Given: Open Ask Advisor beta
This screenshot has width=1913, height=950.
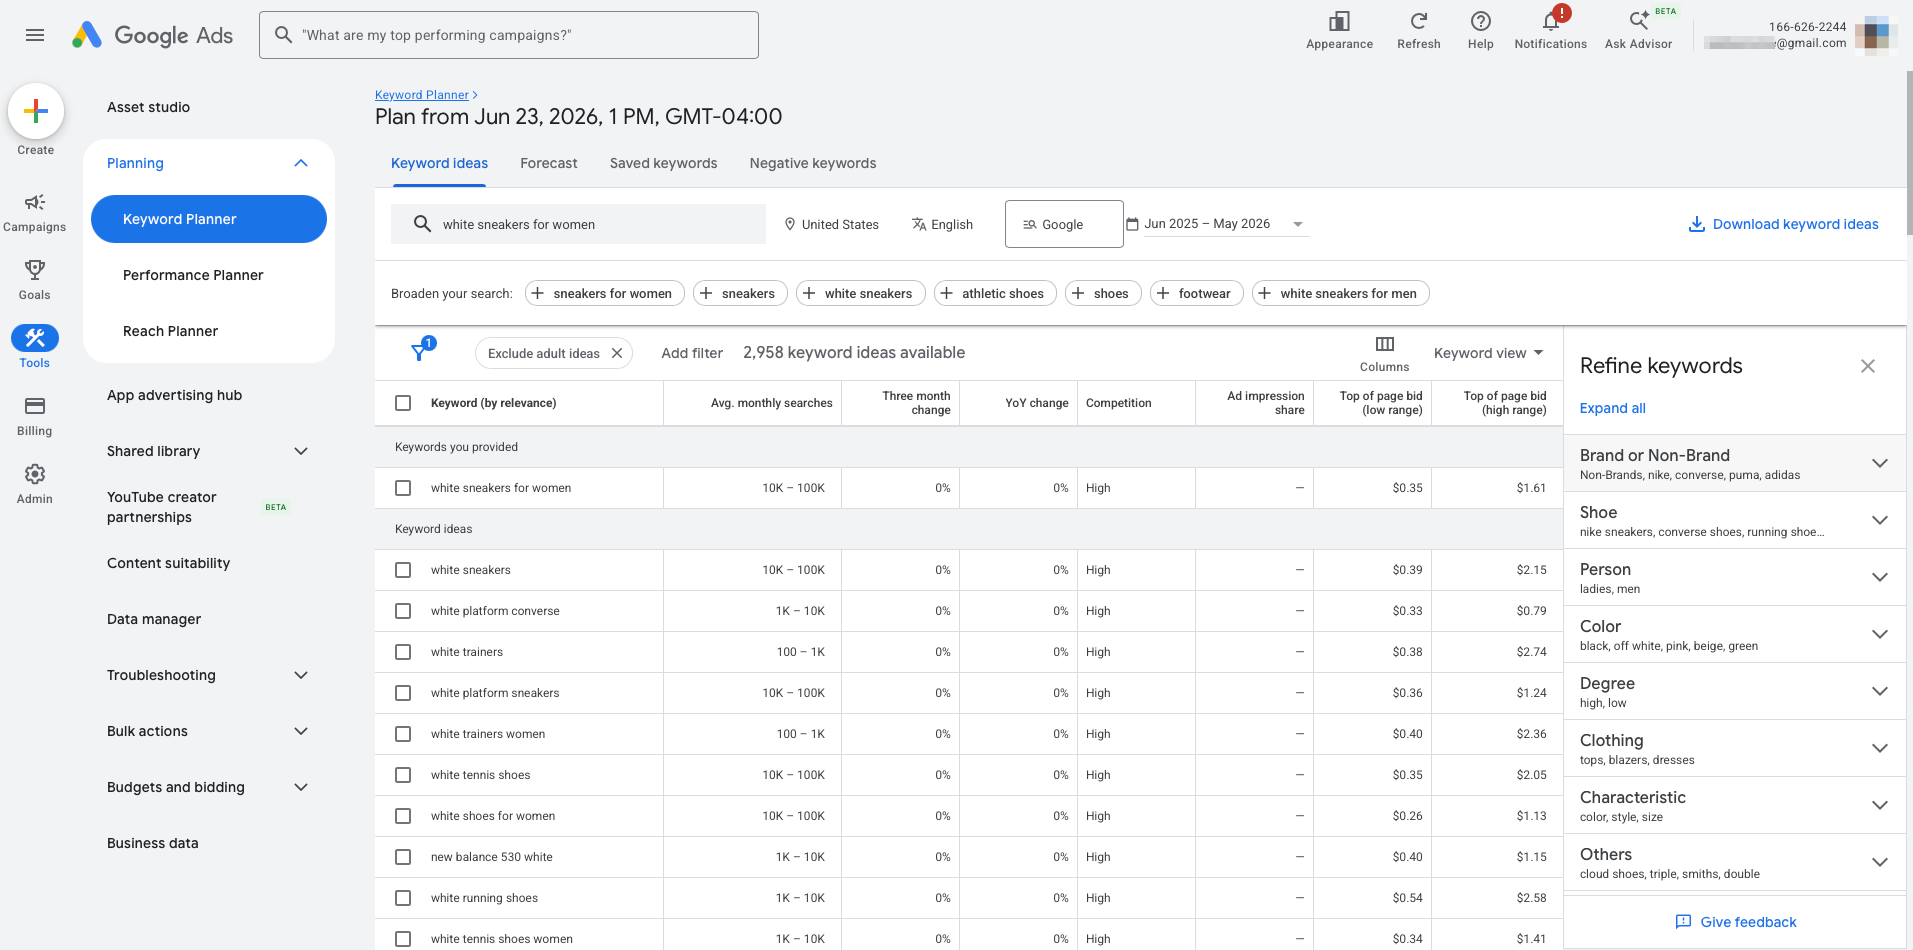Looking at the screenshot, I should tap(1638, 30).
